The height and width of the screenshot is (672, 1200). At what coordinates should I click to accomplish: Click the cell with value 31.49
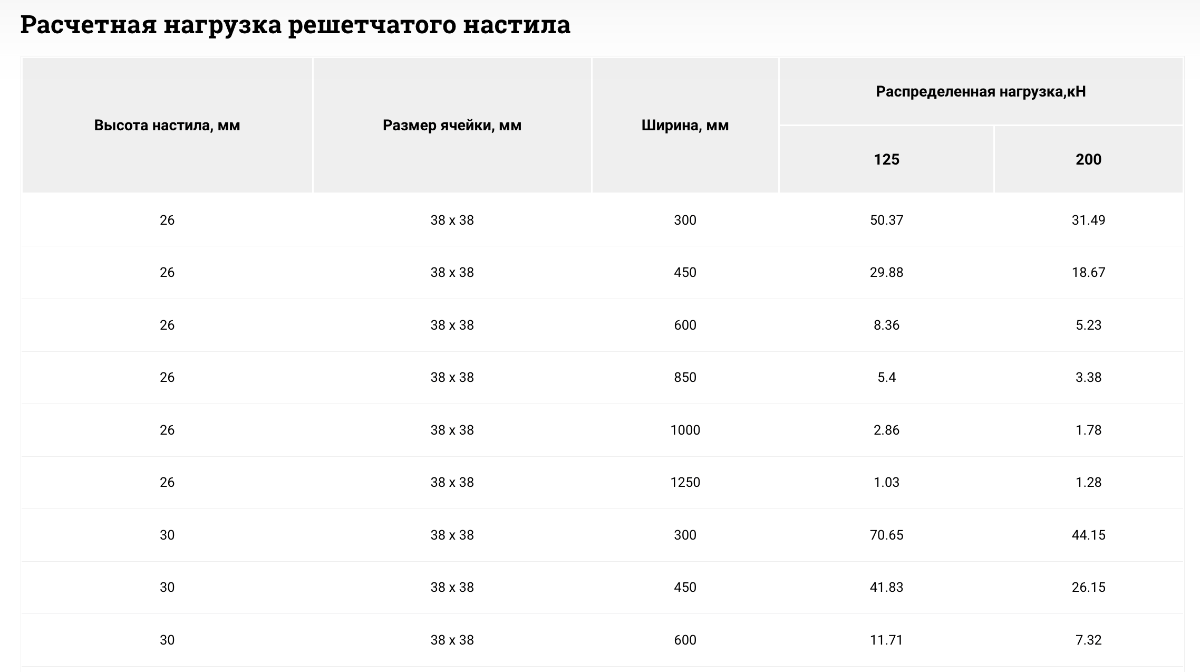[1088, 220]
